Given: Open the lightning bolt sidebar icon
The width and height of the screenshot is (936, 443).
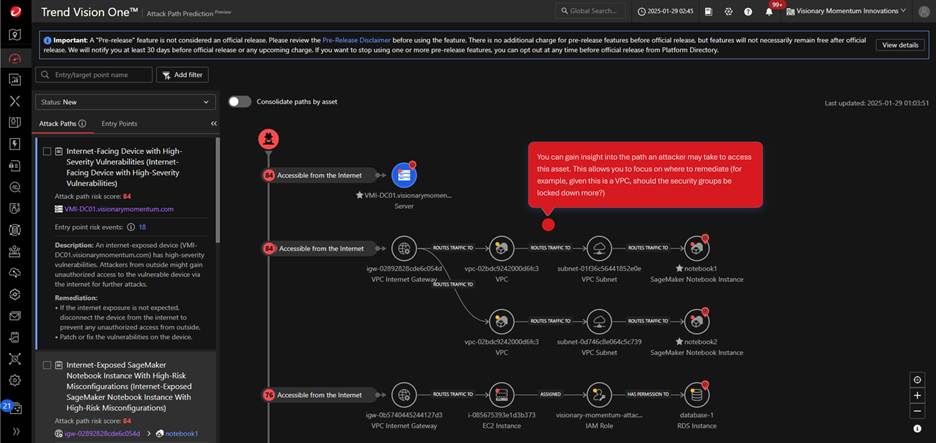Looking at the screenshot, I should (x=16, y=144).
